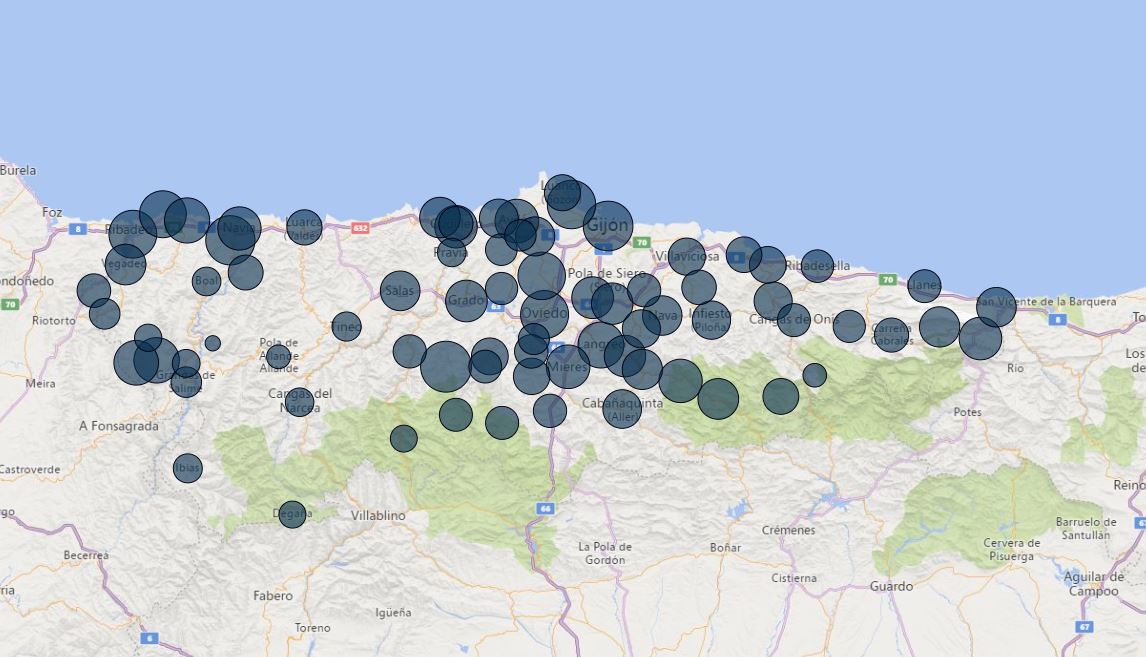Image resolution: width=1146 pixels, height=657 pixels.
Task: Click the A Fonsagrada town label
Action: point(118,426)
